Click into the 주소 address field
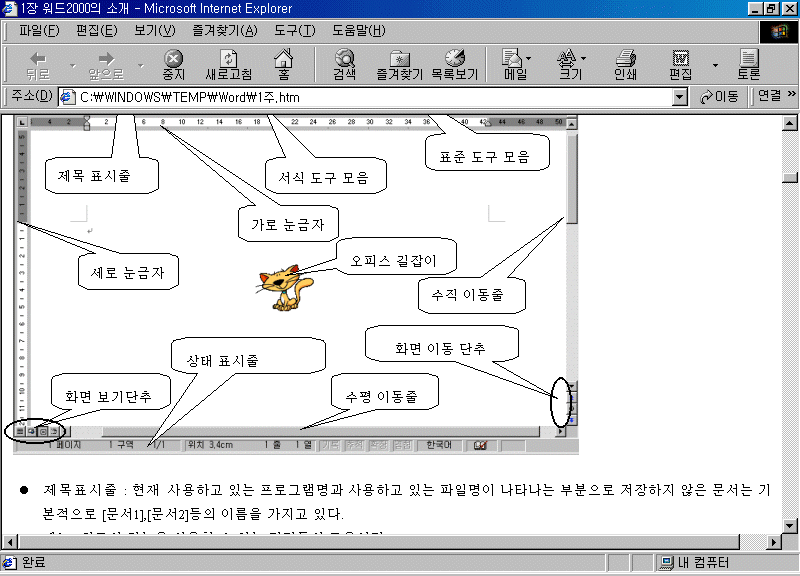Viewport: 800px width, 576px height. click(x=374, y=97)
